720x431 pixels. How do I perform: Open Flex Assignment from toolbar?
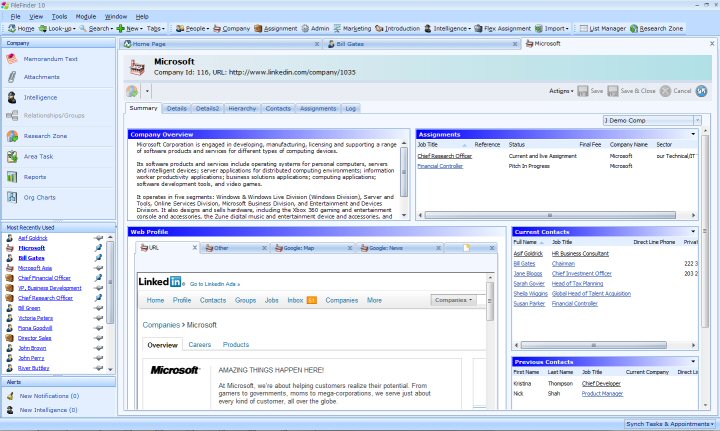tap(502, 28)
